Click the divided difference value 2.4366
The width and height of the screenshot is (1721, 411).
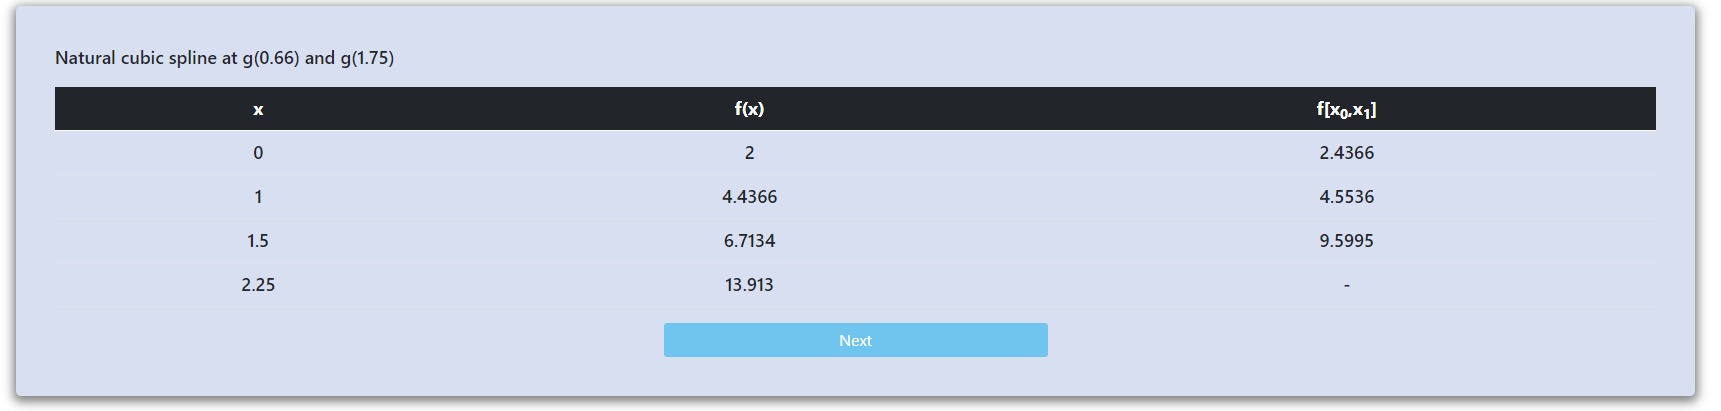1346,153
